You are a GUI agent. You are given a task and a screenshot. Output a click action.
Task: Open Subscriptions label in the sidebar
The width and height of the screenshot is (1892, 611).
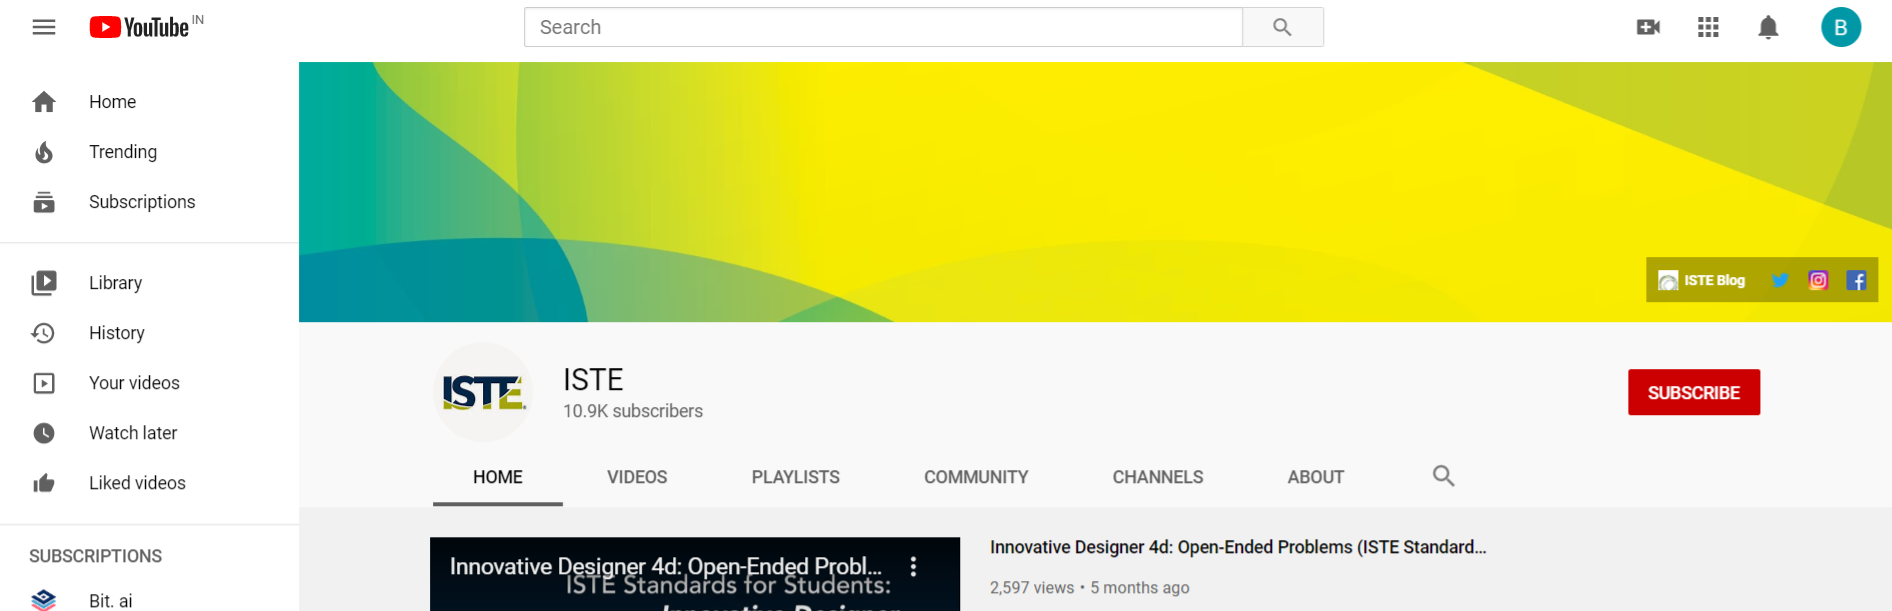[x=142, y=202]
